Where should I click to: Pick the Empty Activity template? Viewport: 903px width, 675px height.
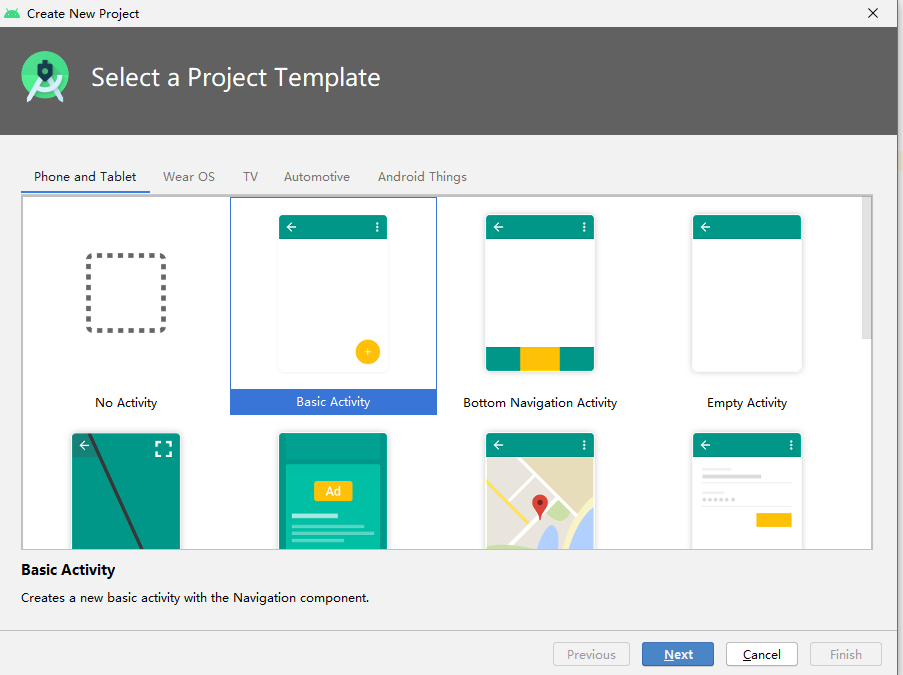746,293
